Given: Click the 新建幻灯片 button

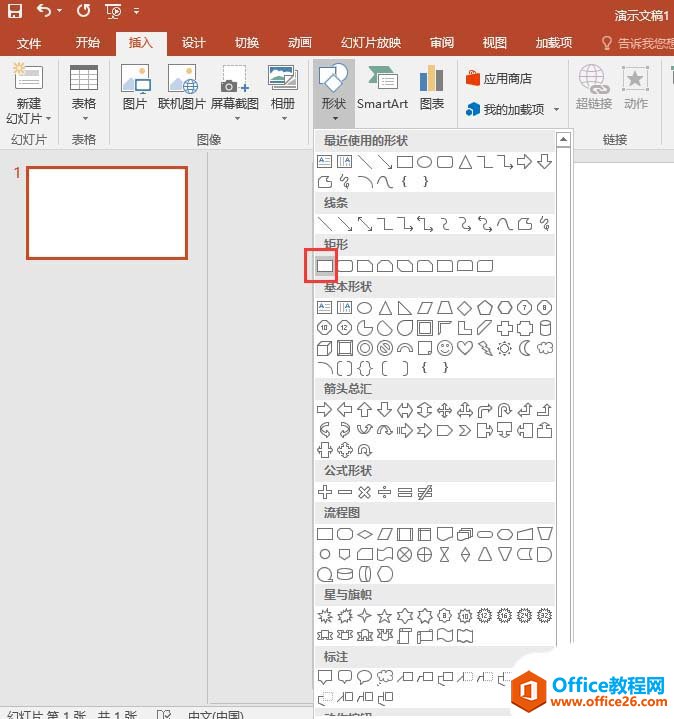Looking at the screenshot, I should point(28,94).
